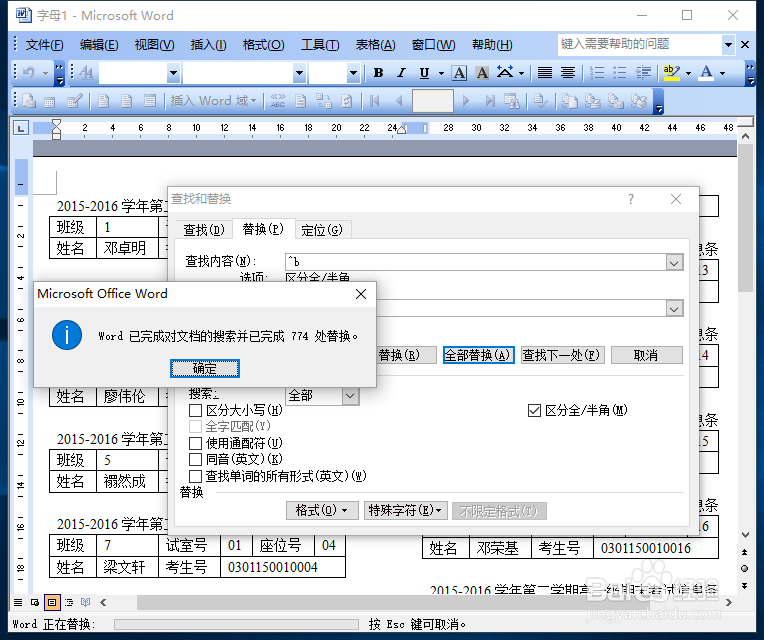Apply numbered list icon
Viewport: 764px width, 640px height.
(x=597, y=73)
